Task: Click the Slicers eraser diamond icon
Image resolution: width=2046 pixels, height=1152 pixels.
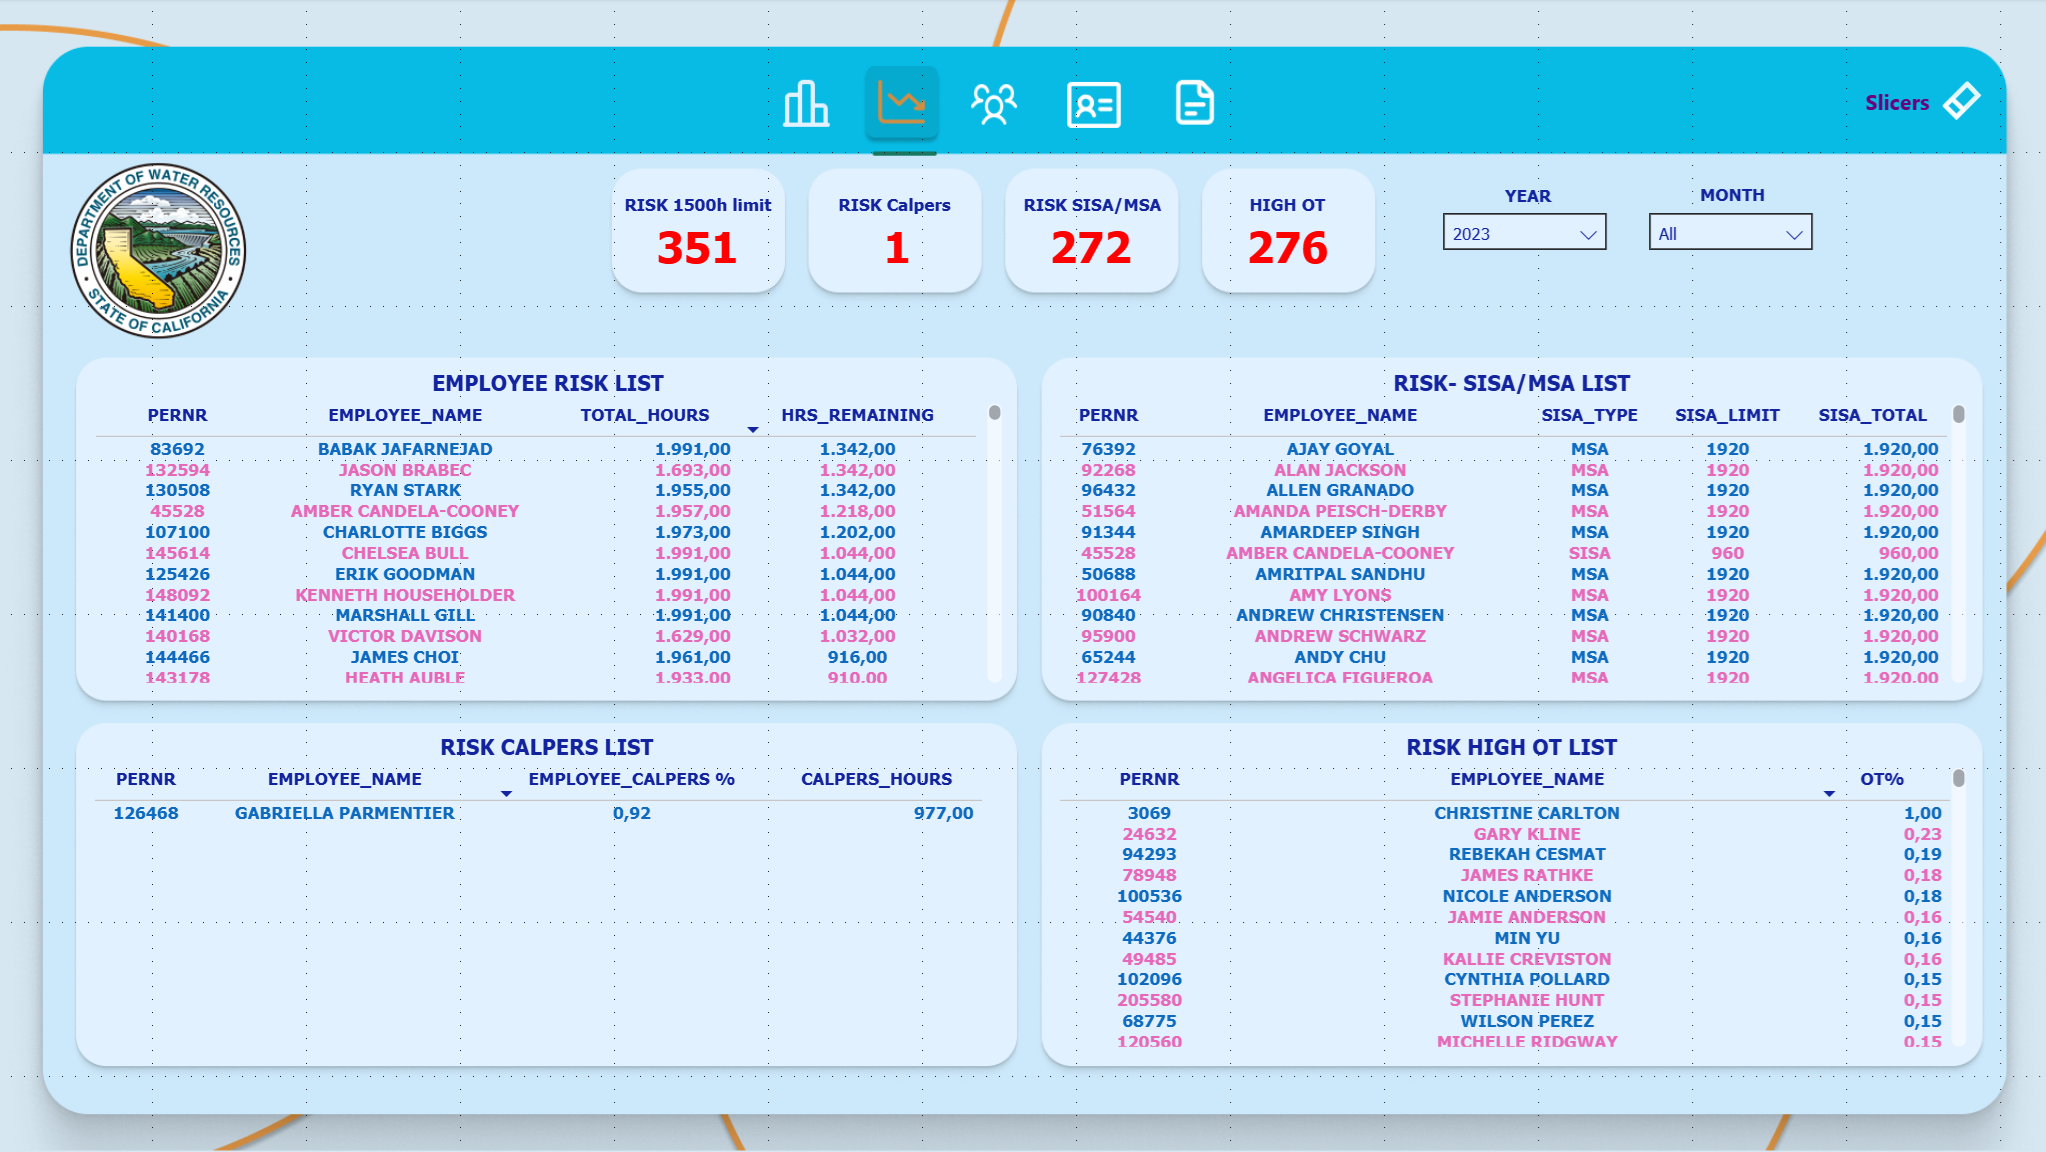Action: click(1961, 101)
